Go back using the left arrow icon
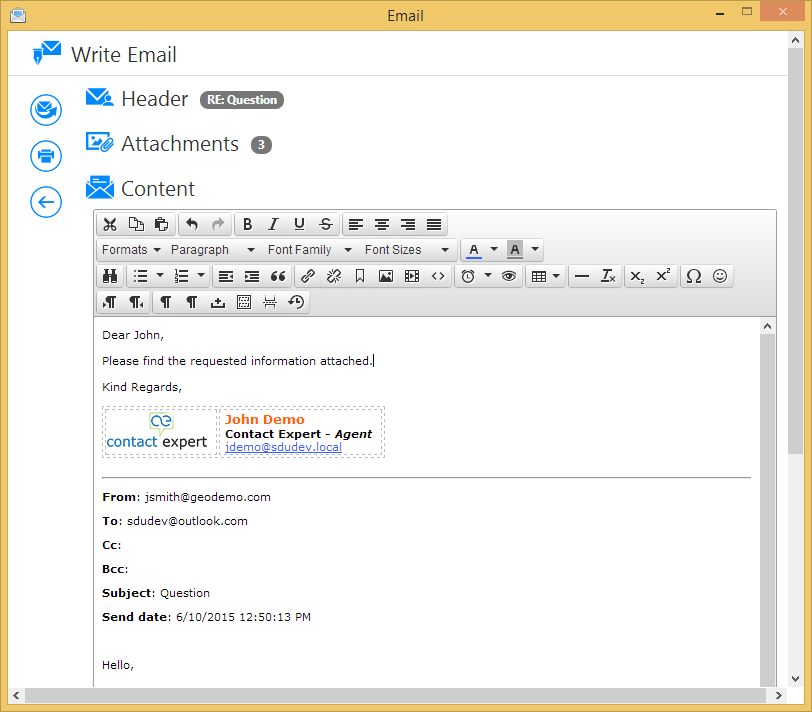Image resolution: width=812 pixels, height=712 pixels. (46, 202)
